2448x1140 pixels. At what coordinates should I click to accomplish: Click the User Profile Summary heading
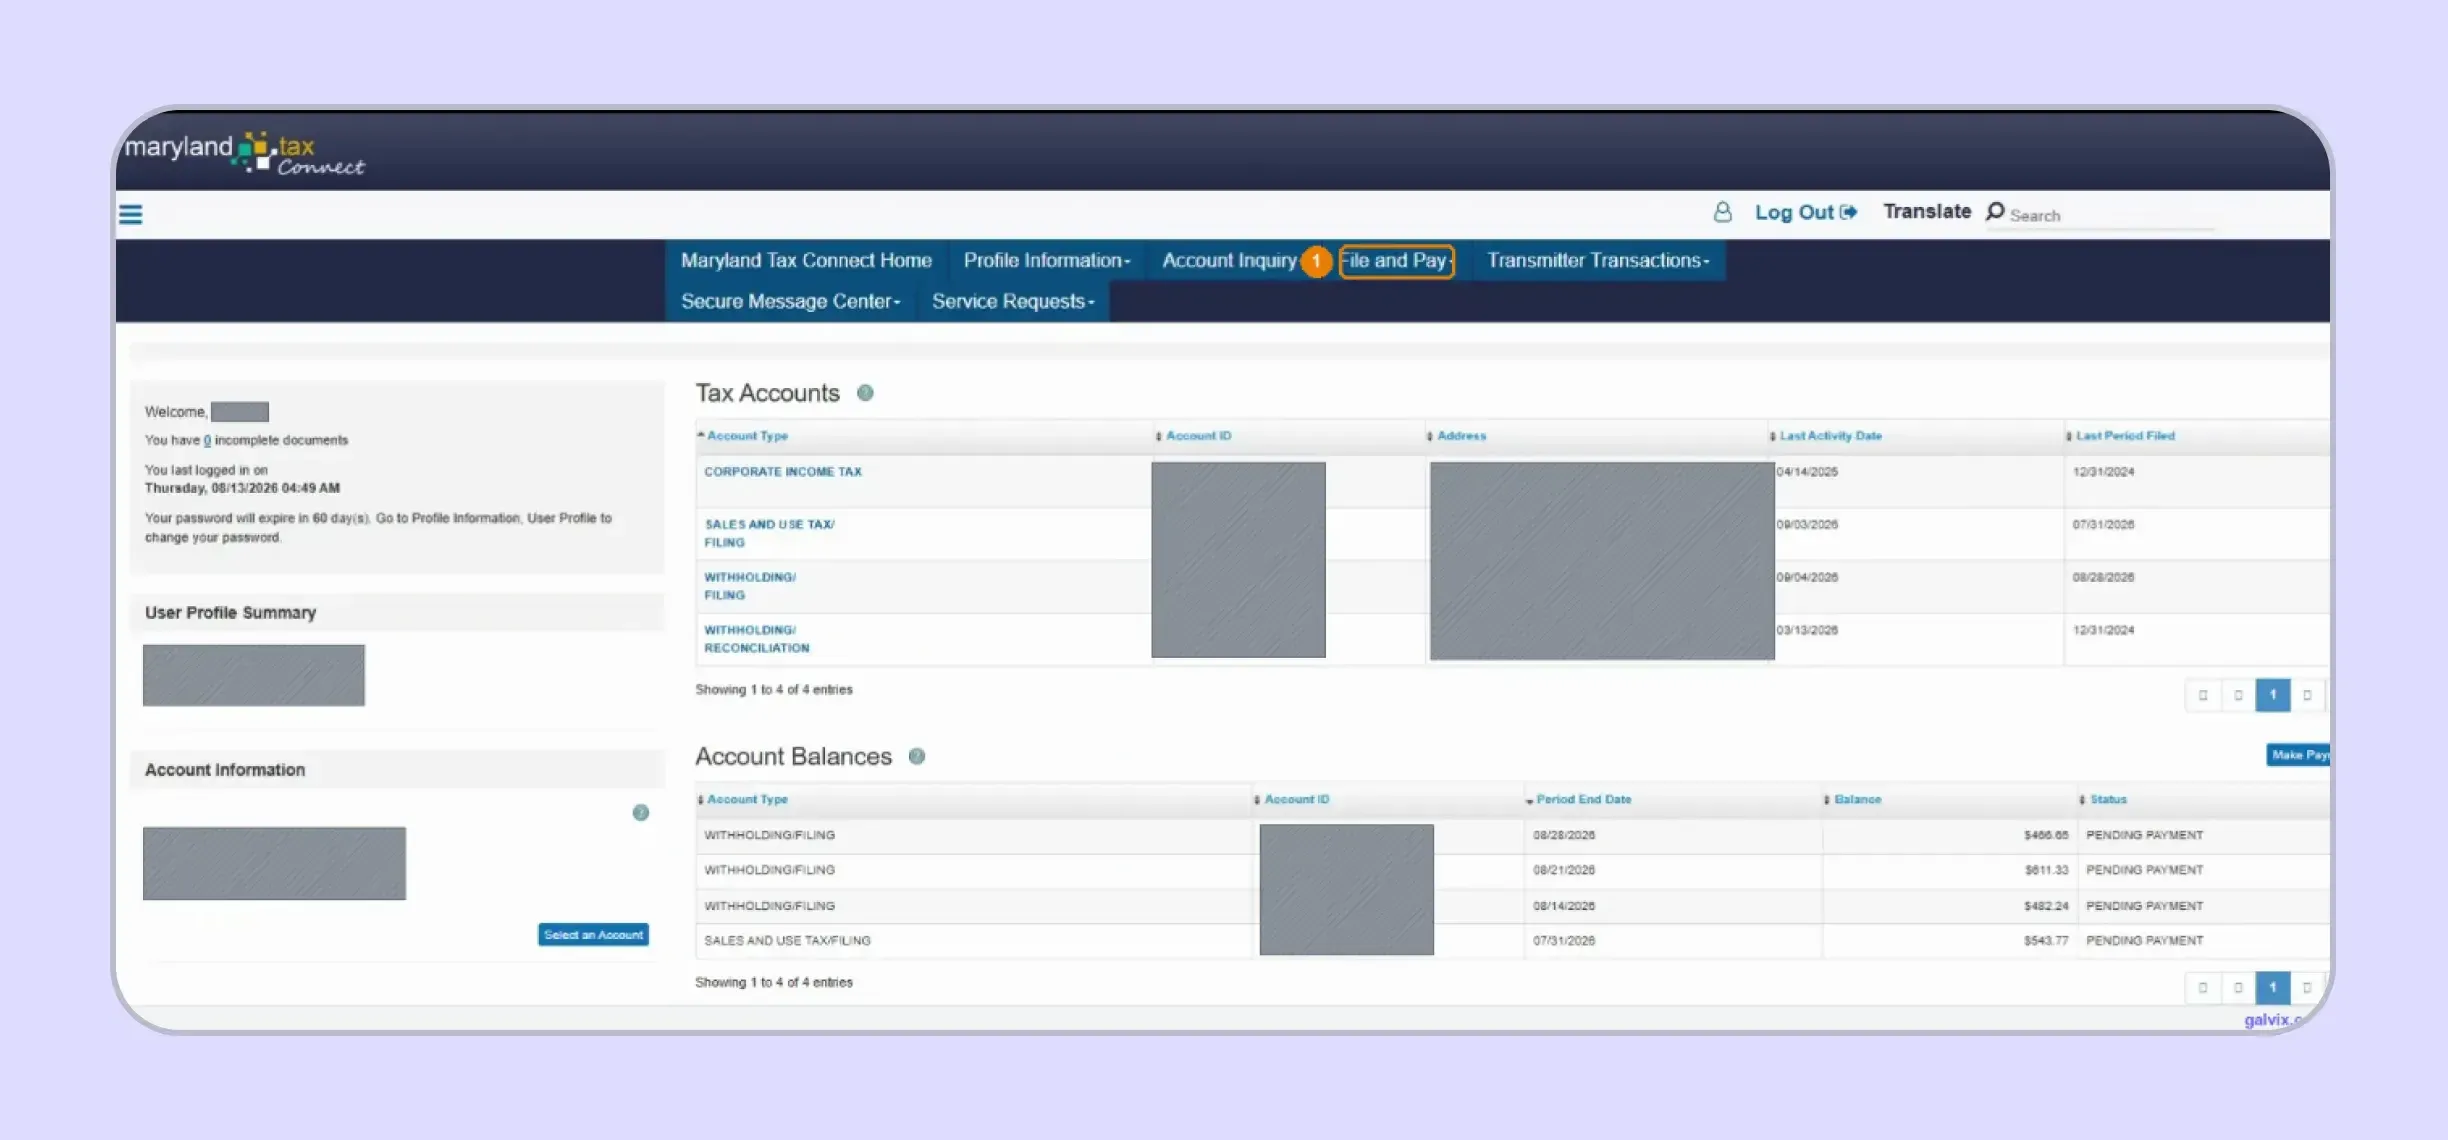click(x=230, y=613)
